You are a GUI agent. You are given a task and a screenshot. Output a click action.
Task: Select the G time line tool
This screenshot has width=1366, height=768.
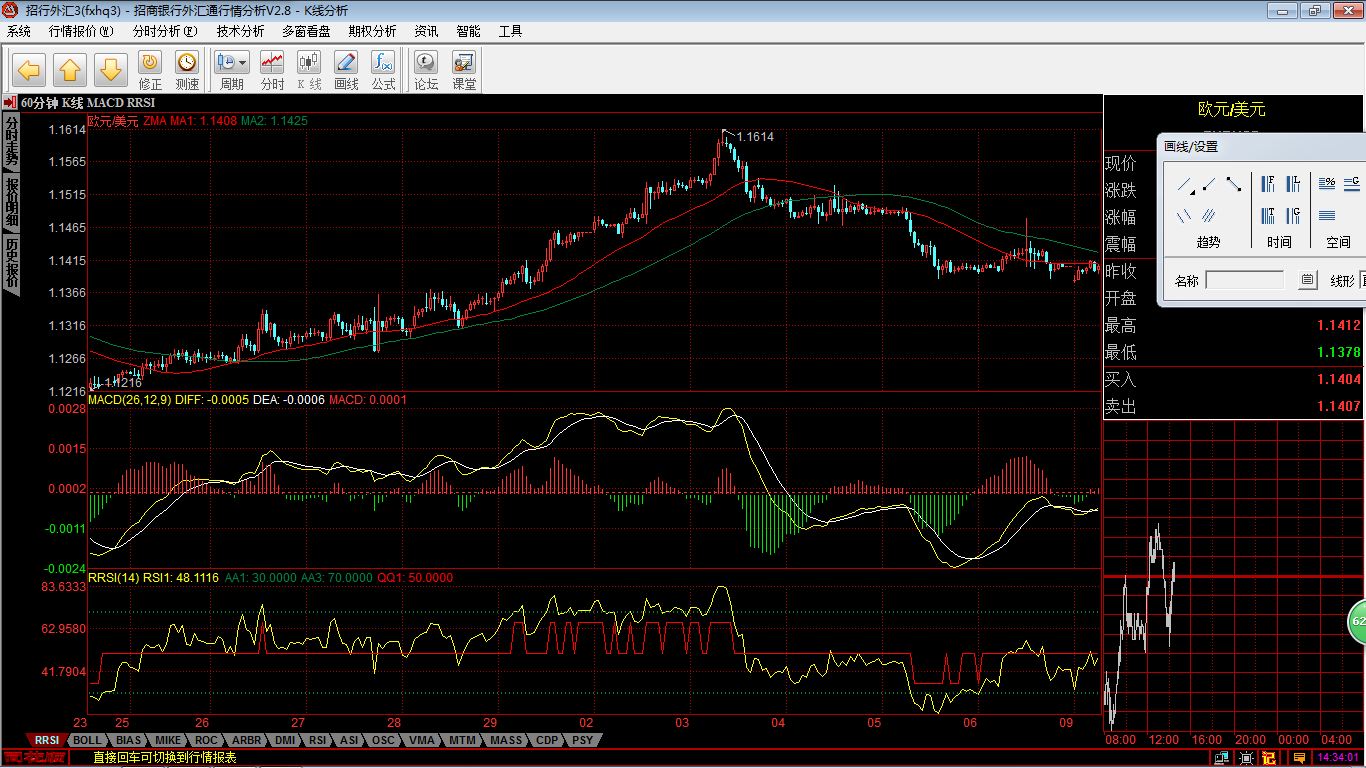[1293, 216]
